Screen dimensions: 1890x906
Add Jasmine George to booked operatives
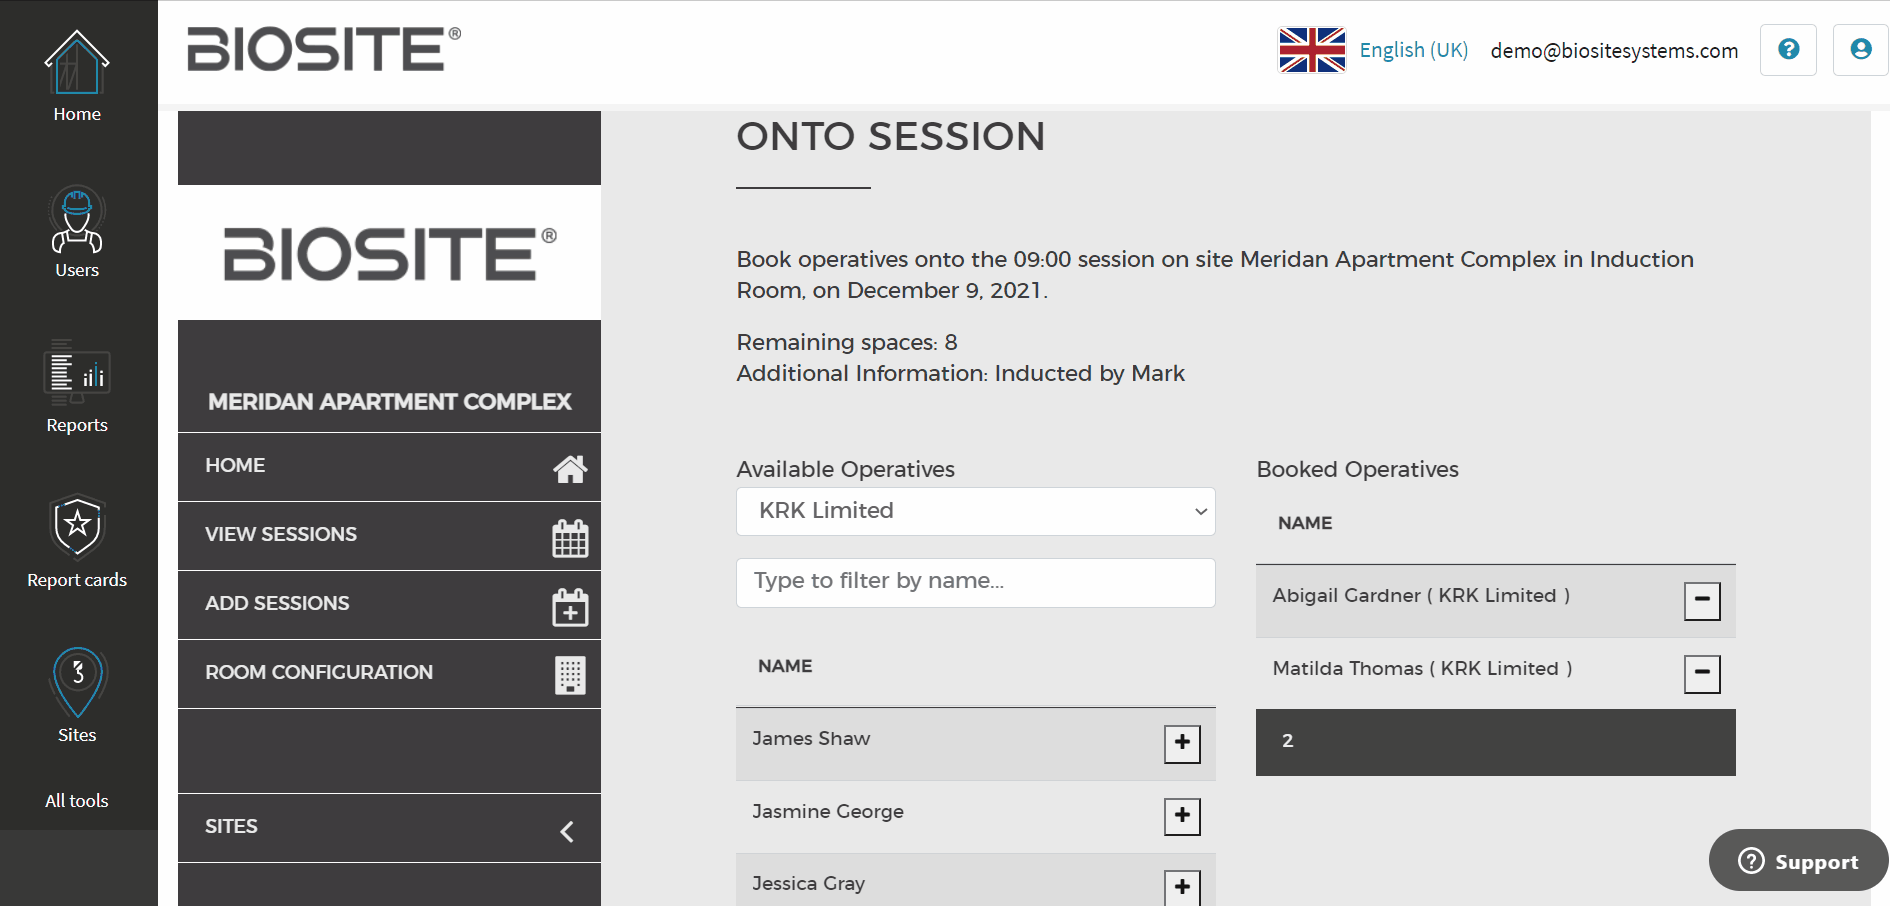pos(1182,816)
